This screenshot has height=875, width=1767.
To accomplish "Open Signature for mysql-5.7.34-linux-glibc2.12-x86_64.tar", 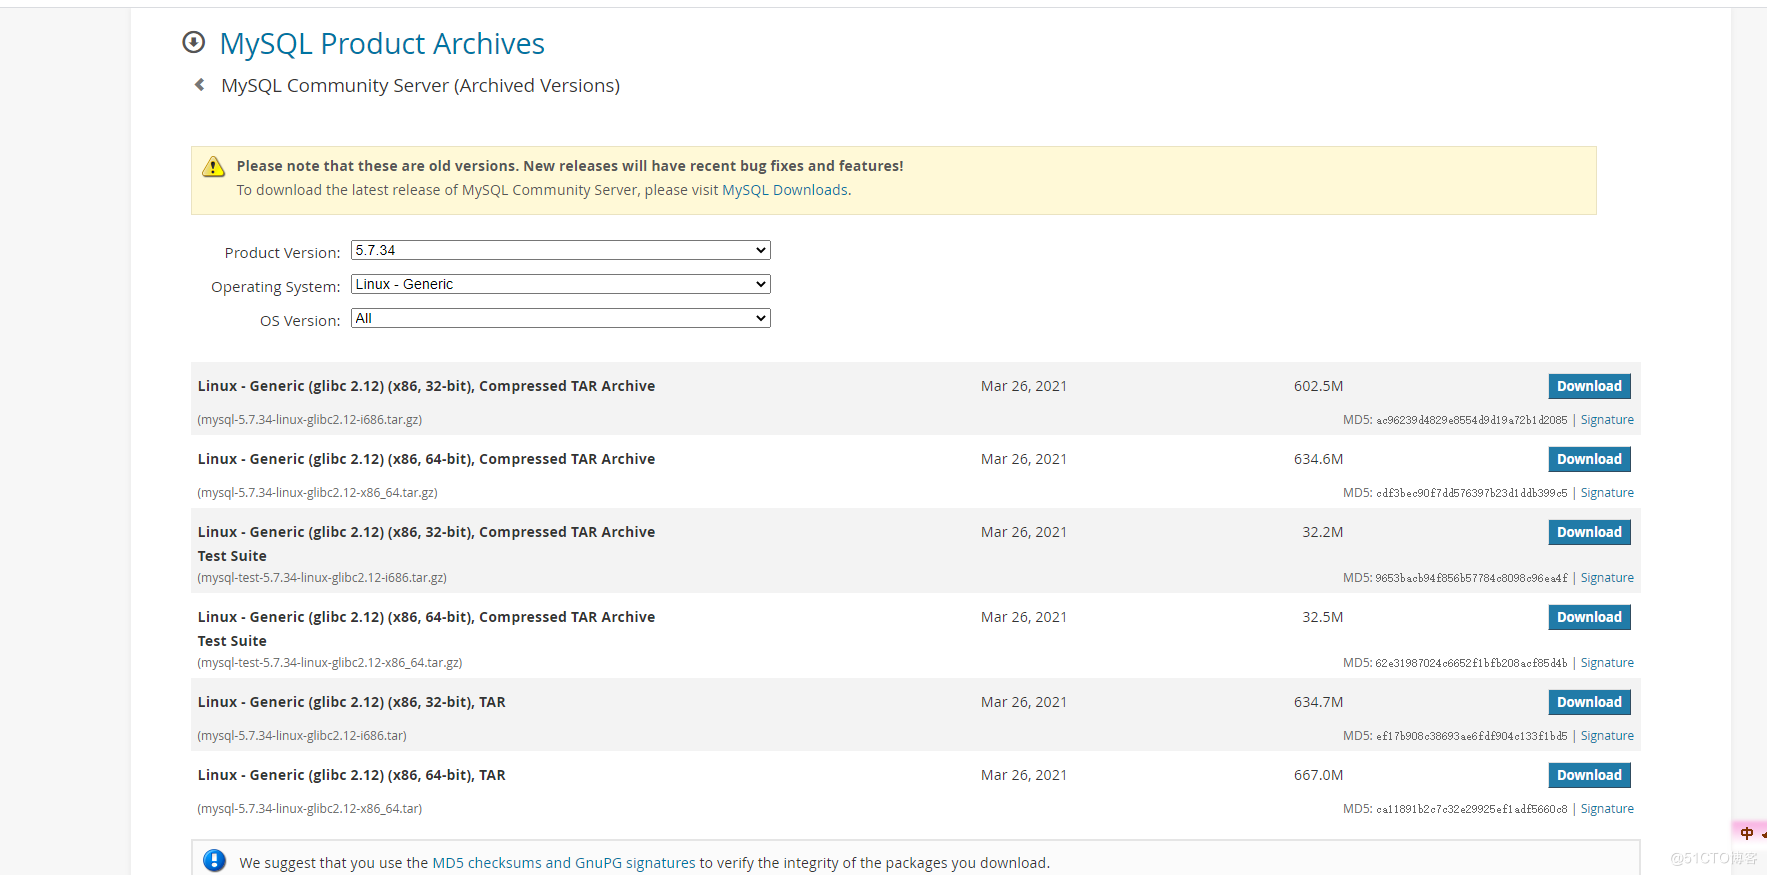I will [1607, 809].
